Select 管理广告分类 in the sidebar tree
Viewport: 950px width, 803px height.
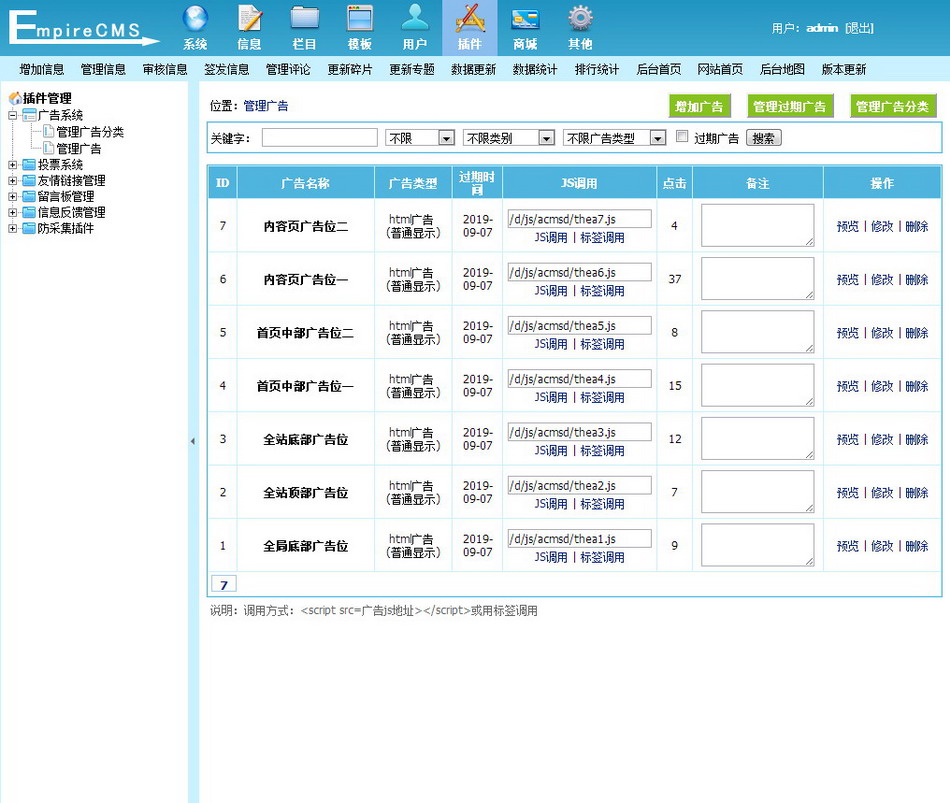90,132
